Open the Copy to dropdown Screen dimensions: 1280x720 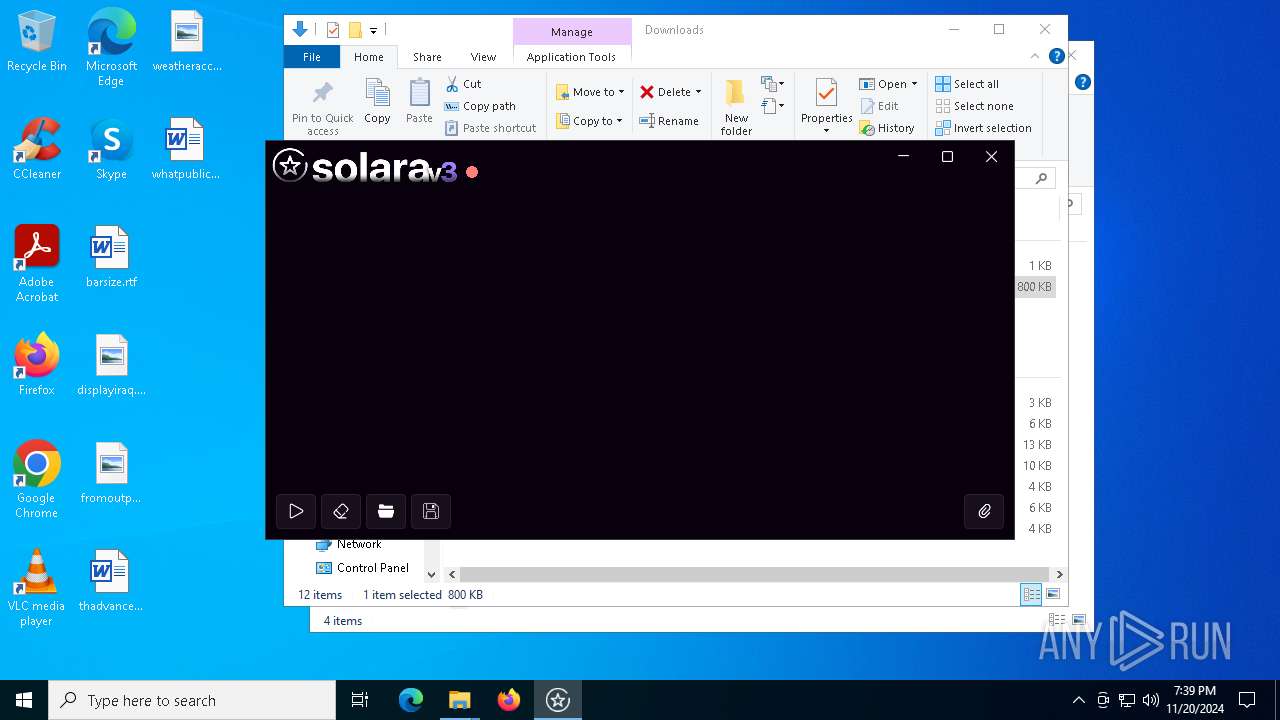[x=589, y=121]
